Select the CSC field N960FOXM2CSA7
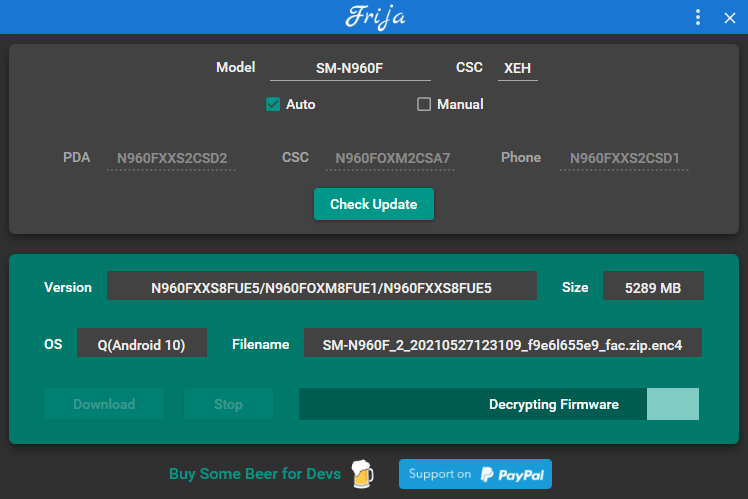 390,158
